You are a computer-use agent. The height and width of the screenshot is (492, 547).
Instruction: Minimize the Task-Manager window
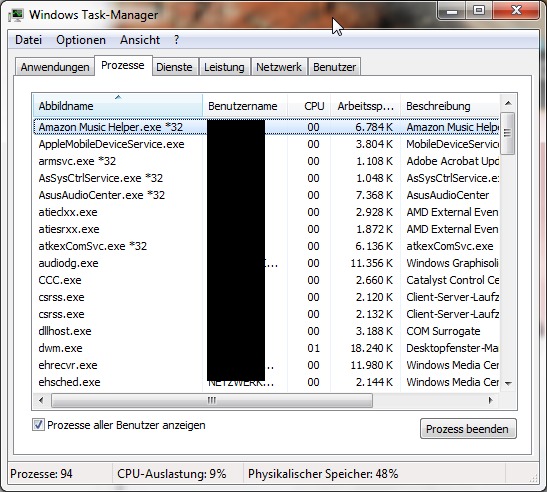(x=452, y=12)
